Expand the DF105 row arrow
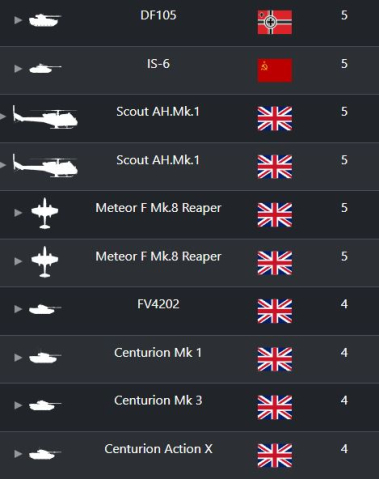Viewport: 379px width, 479px height. (x=18, y=20)
